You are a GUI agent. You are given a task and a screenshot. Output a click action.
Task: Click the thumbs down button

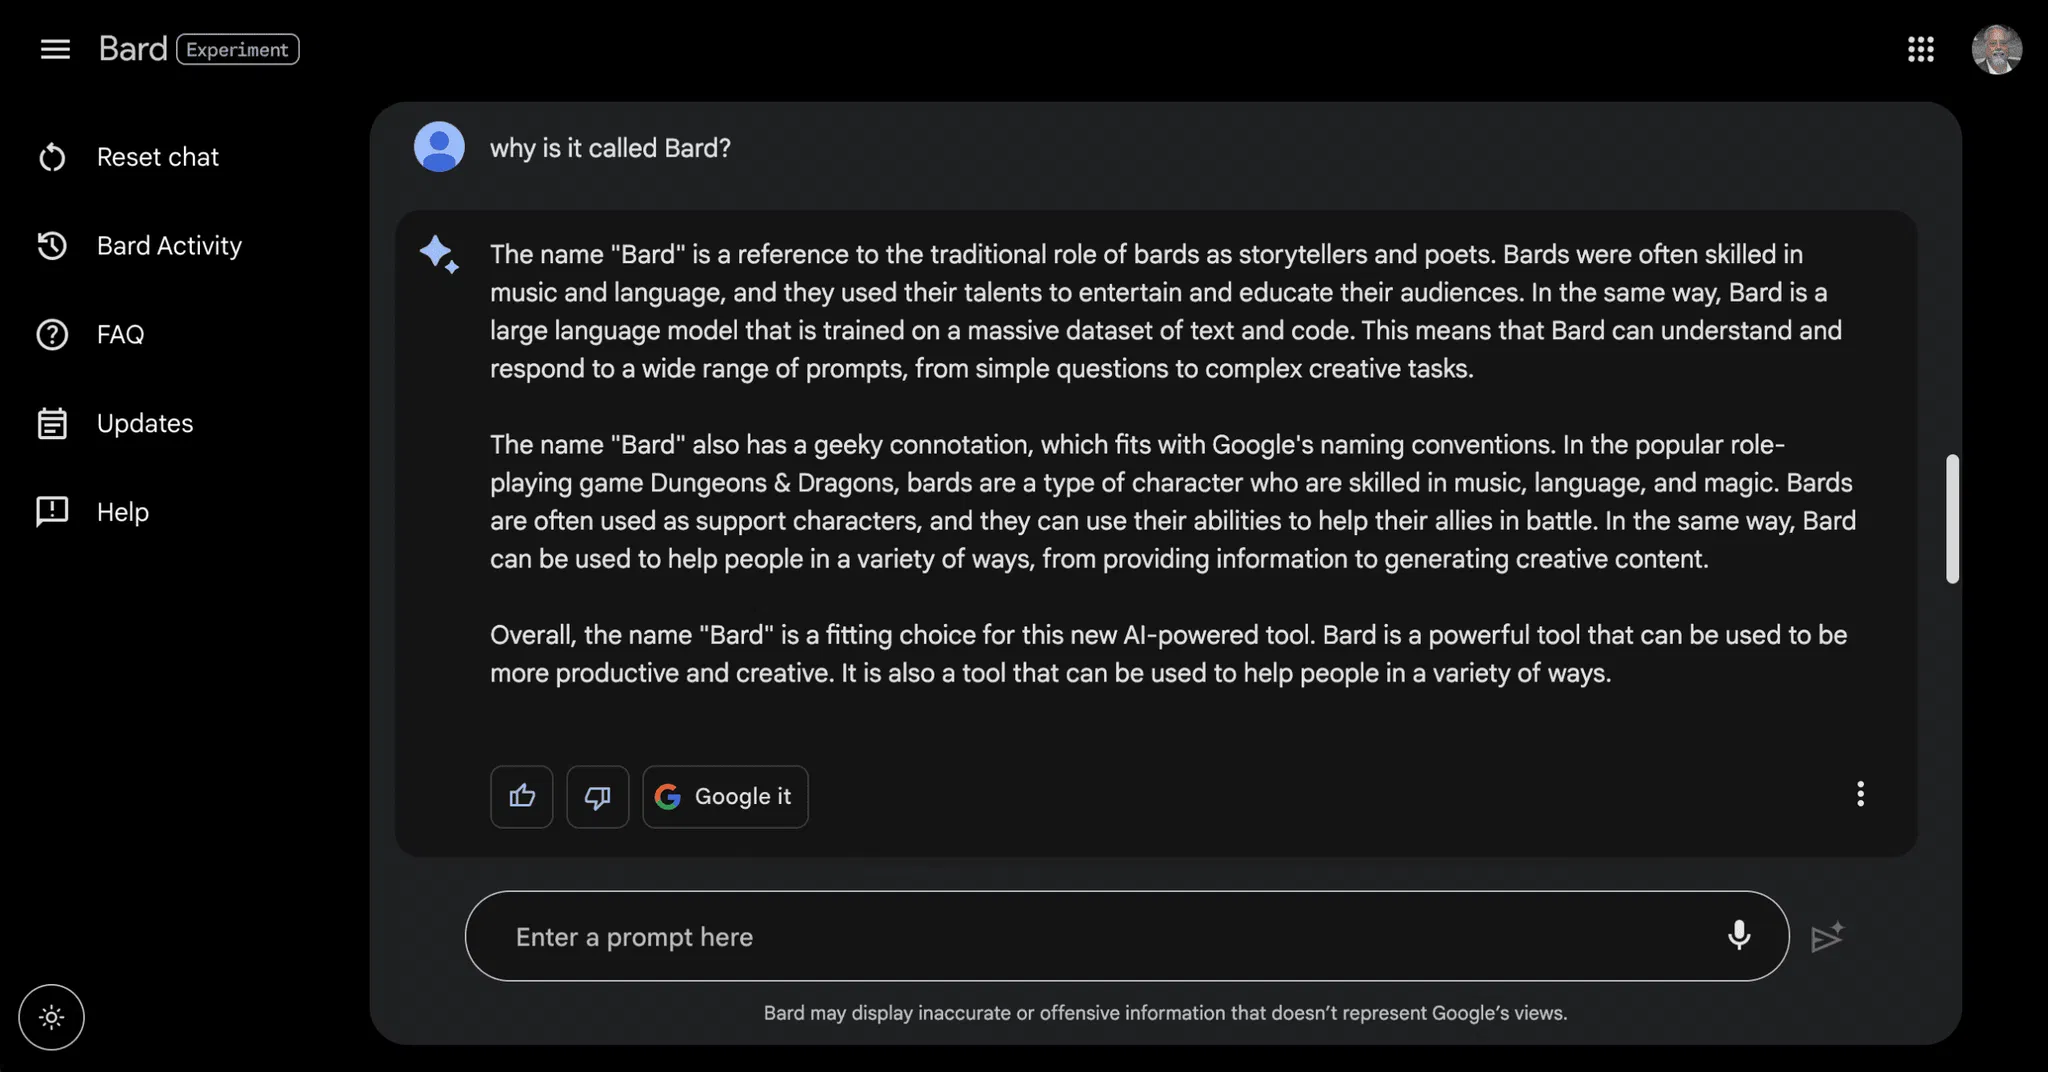(x=598, y=797)
